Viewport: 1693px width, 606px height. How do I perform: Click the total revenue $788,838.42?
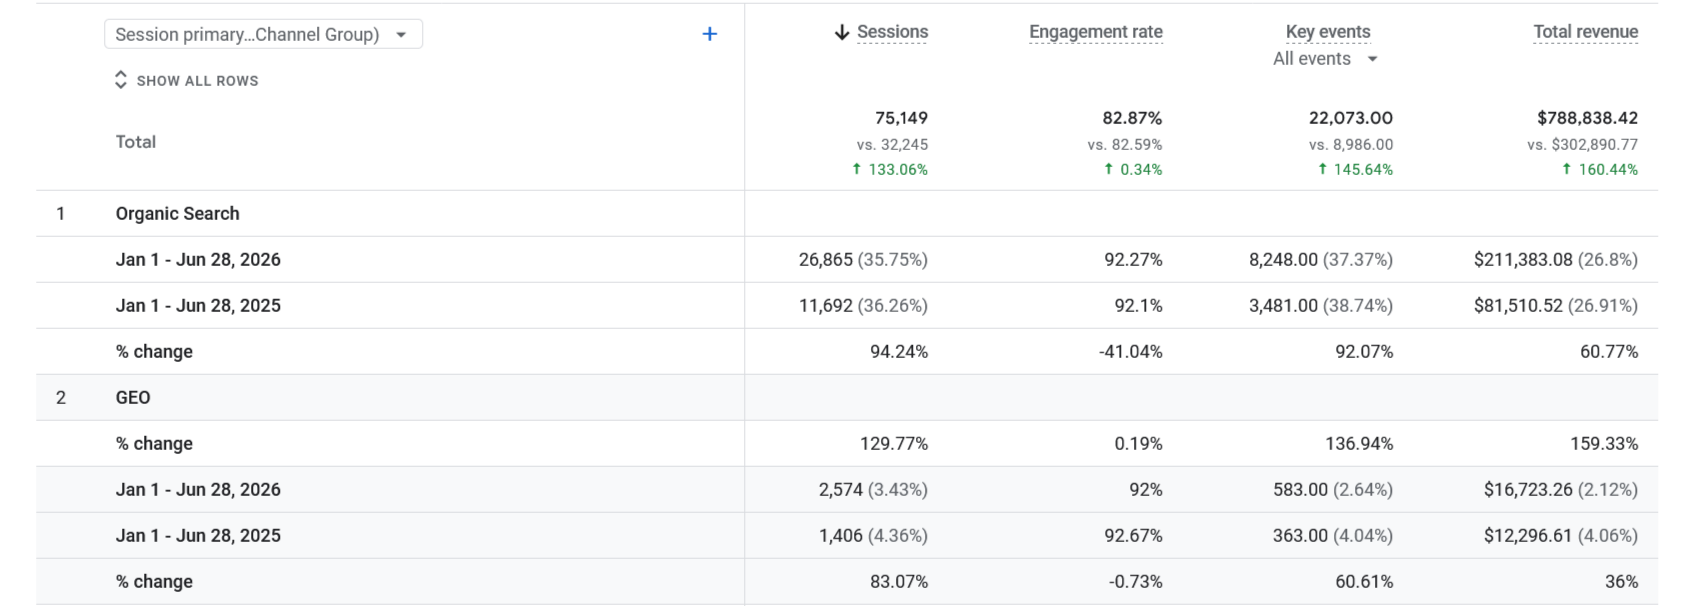(x=1588, y=118)
